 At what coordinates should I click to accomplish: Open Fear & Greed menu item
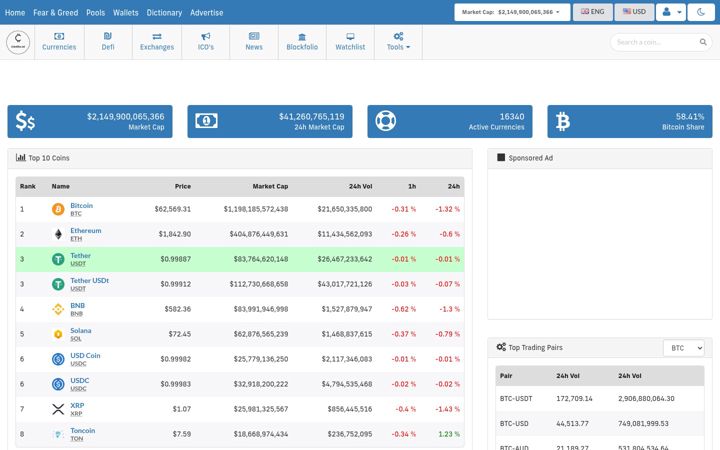click(56, 13)
